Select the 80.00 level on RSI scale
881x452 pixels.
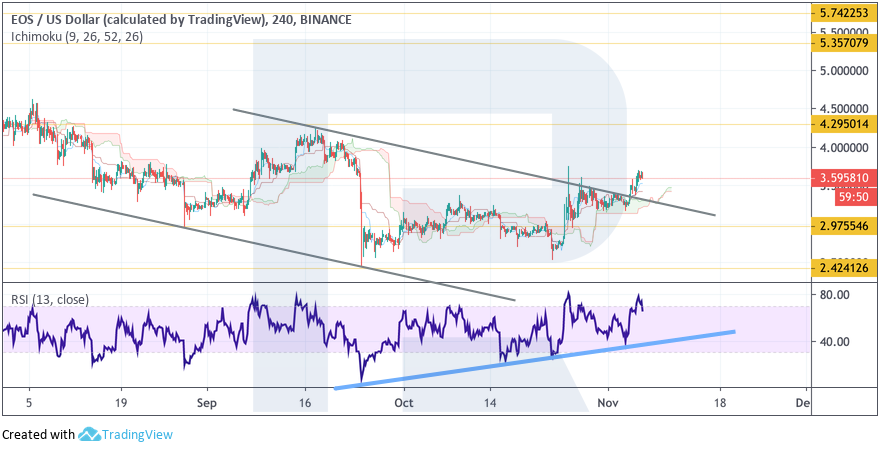point(834,296)
